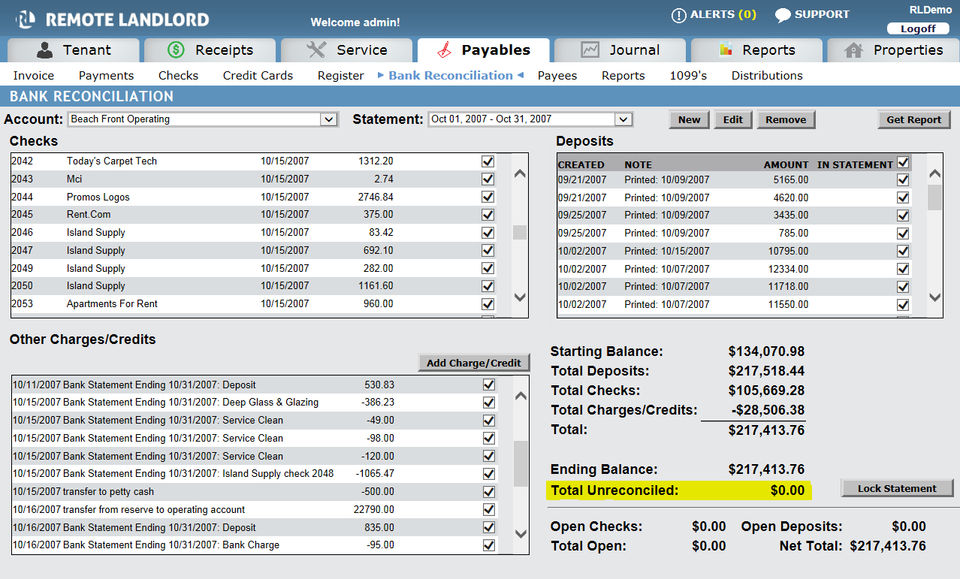
Task: Click the Tenant person icon
Action: click(x=44, y=50)
